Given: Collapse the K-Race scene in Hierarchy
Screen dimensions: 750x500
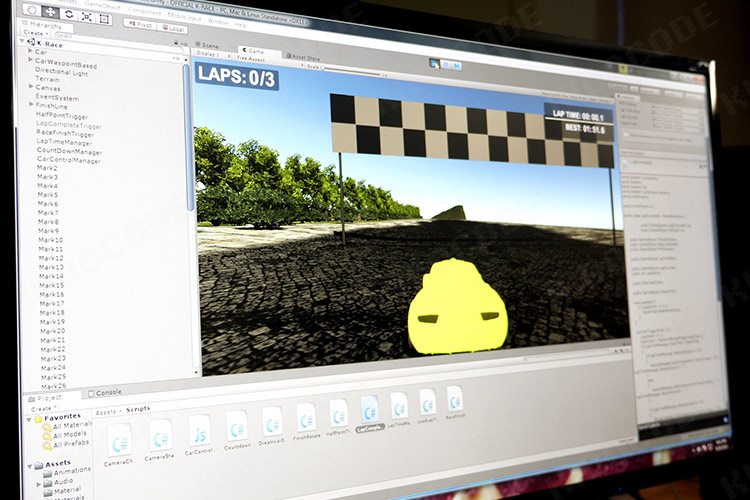Looking at the screenshot, I should [x=22, y=42].
